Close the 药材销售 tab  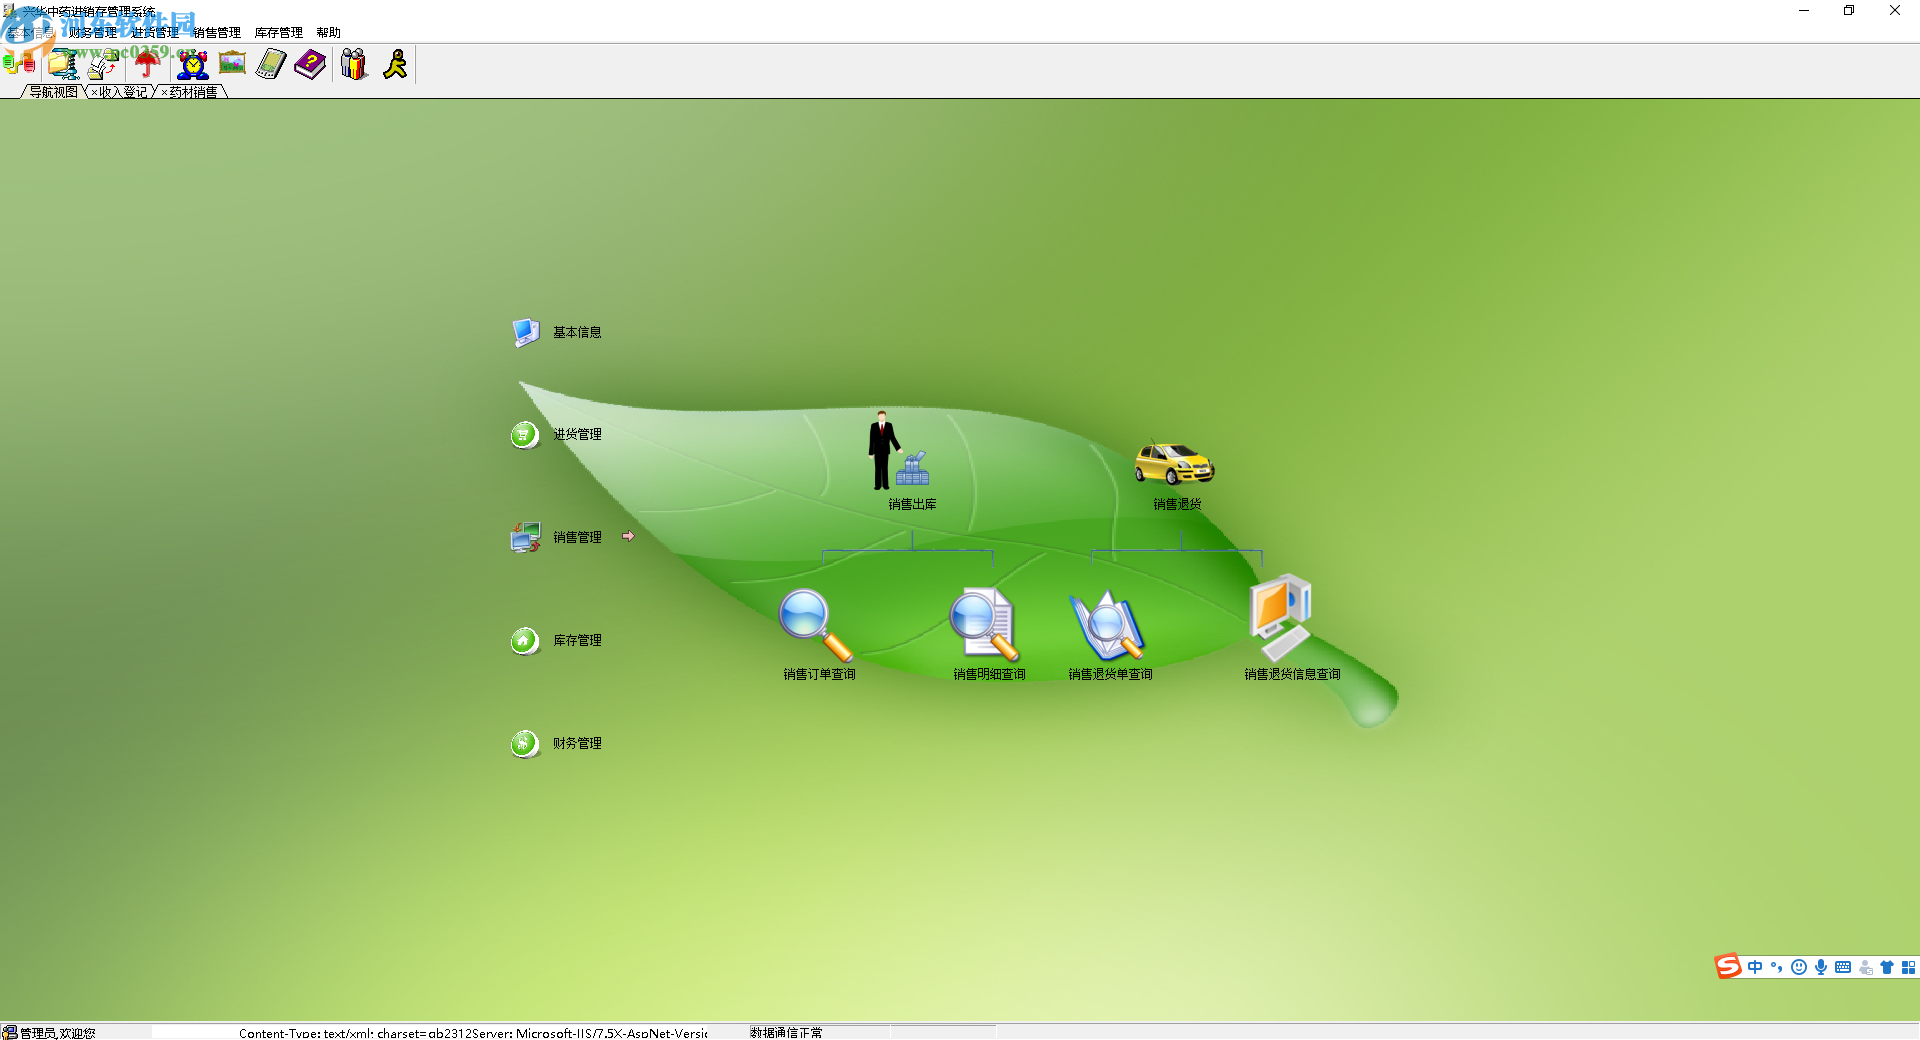coord(164,93)
